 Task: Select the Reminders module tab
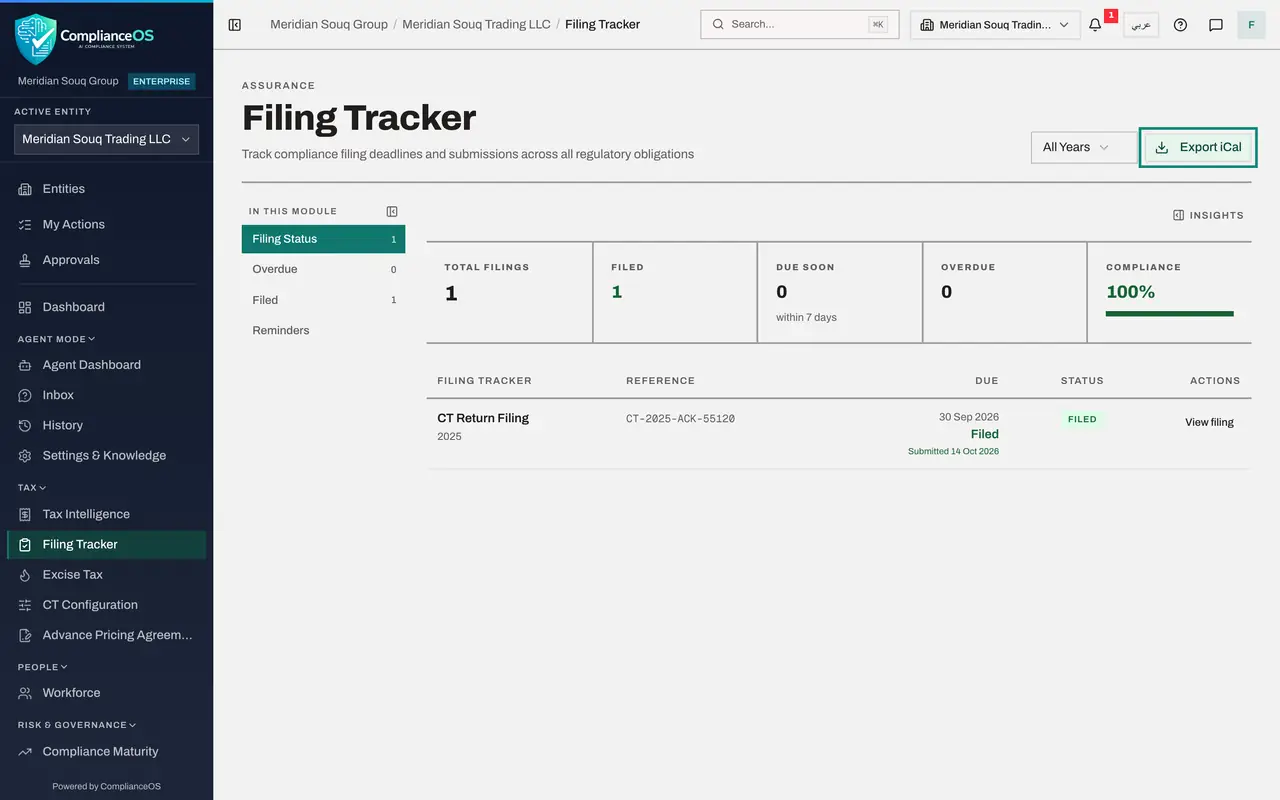pyautogui.click(x=323, y=330)
